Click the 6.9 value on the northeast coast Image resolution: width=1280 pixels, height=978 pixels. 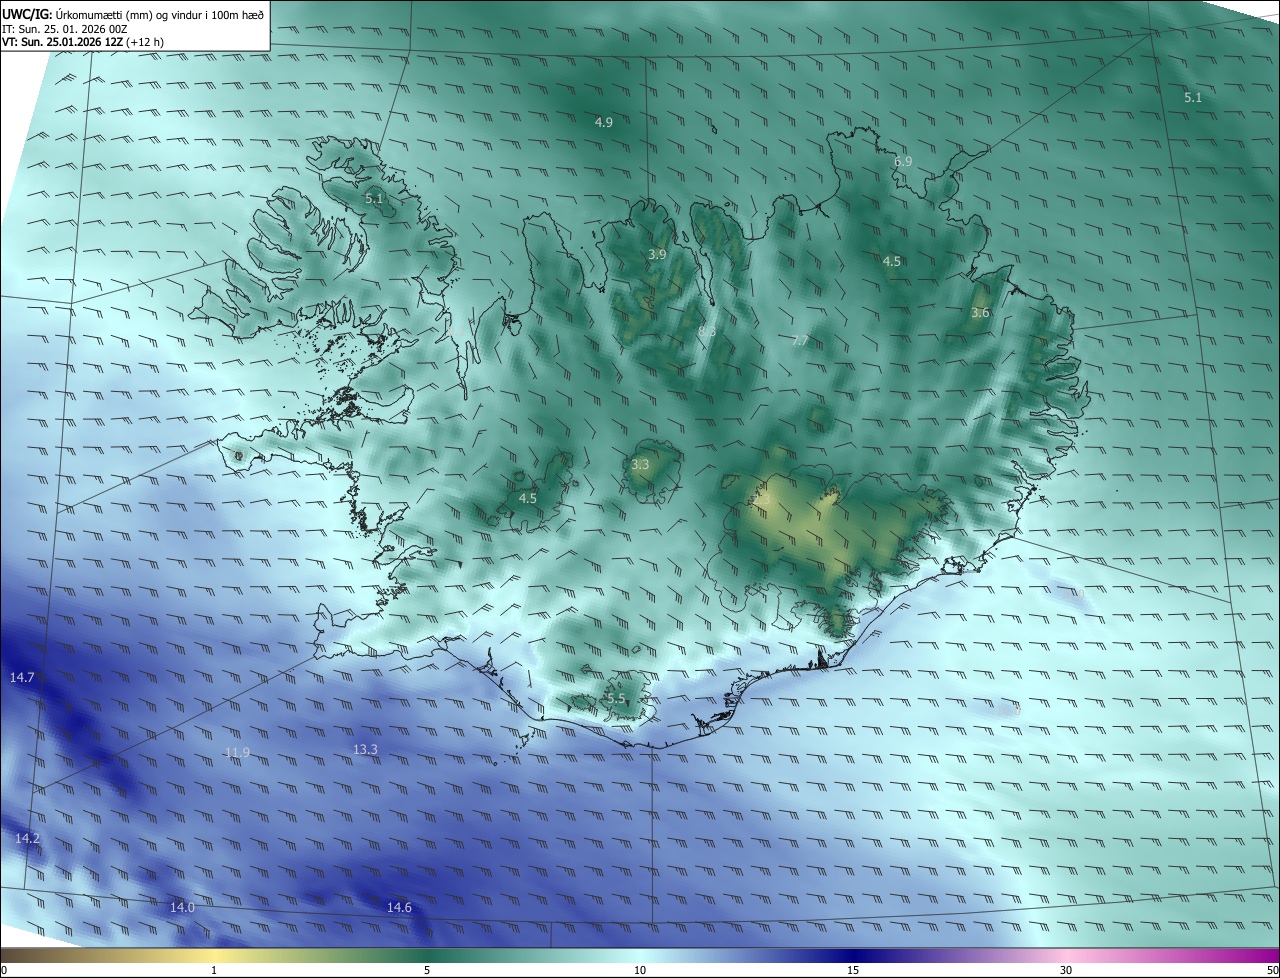point(903,162)
